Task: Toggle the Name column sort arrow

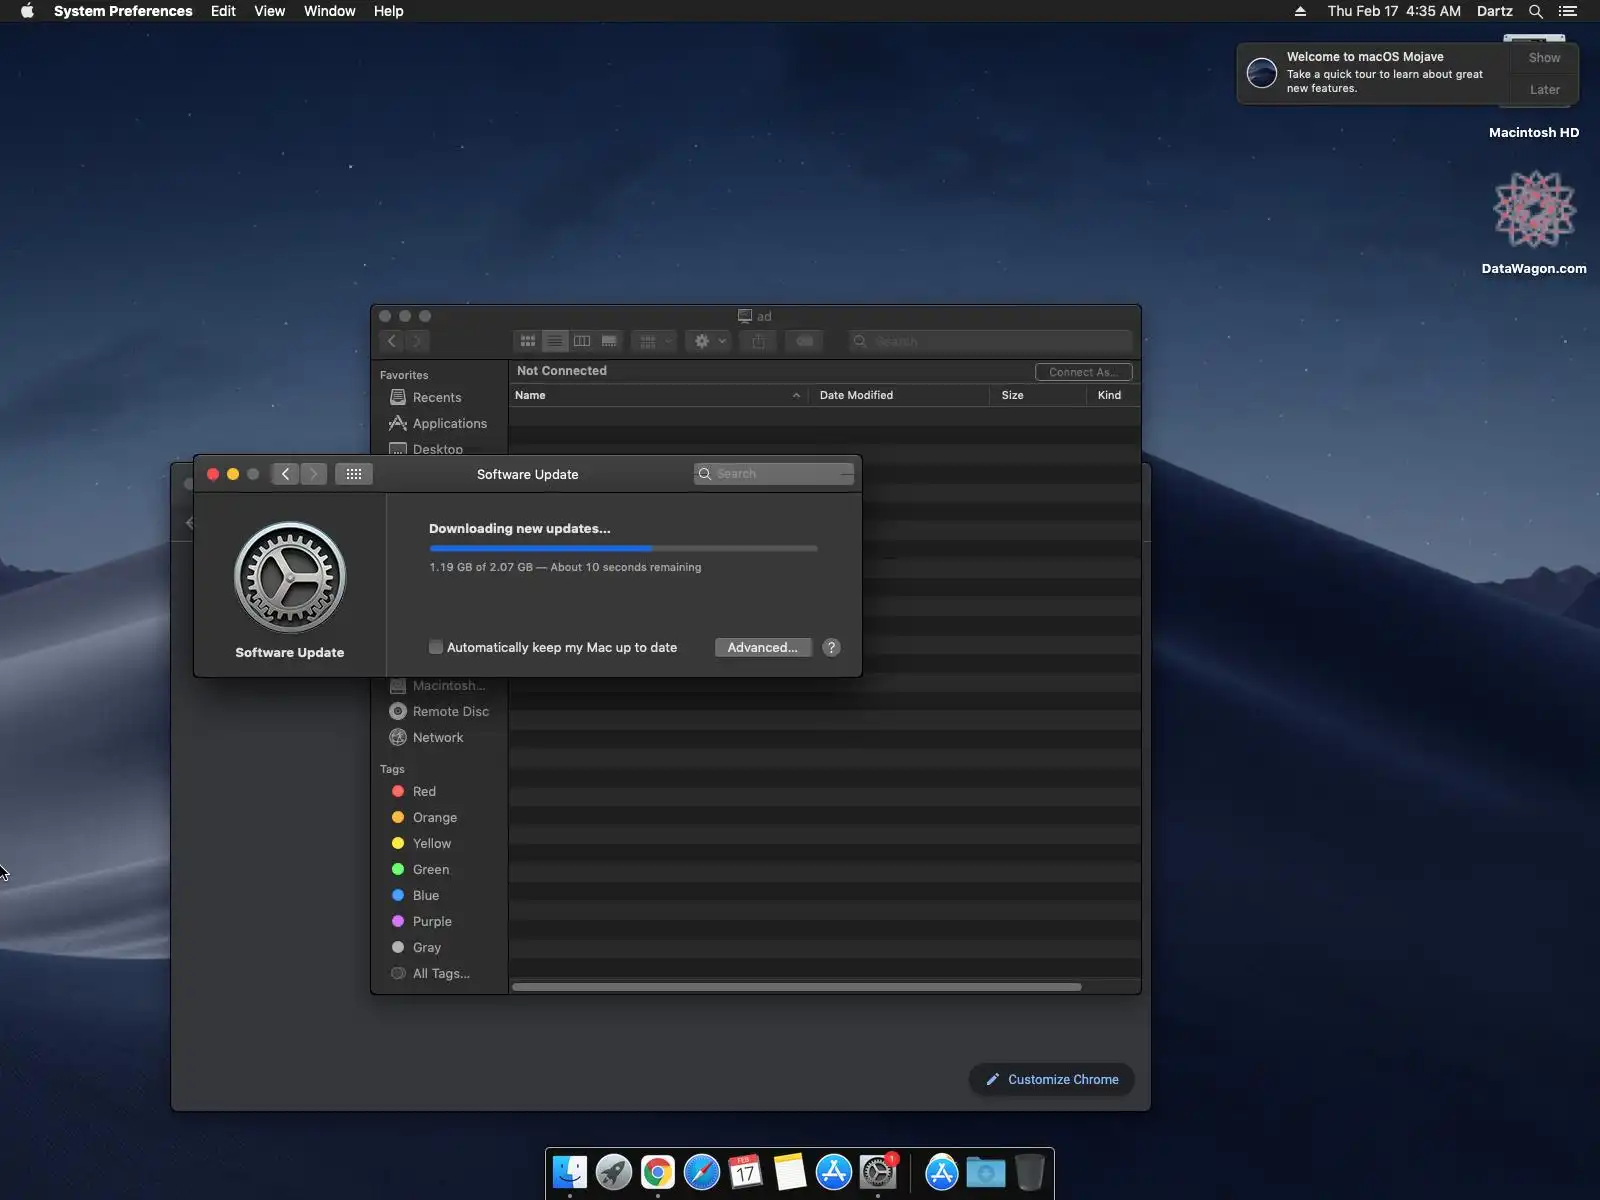Action: coord(796,396)
